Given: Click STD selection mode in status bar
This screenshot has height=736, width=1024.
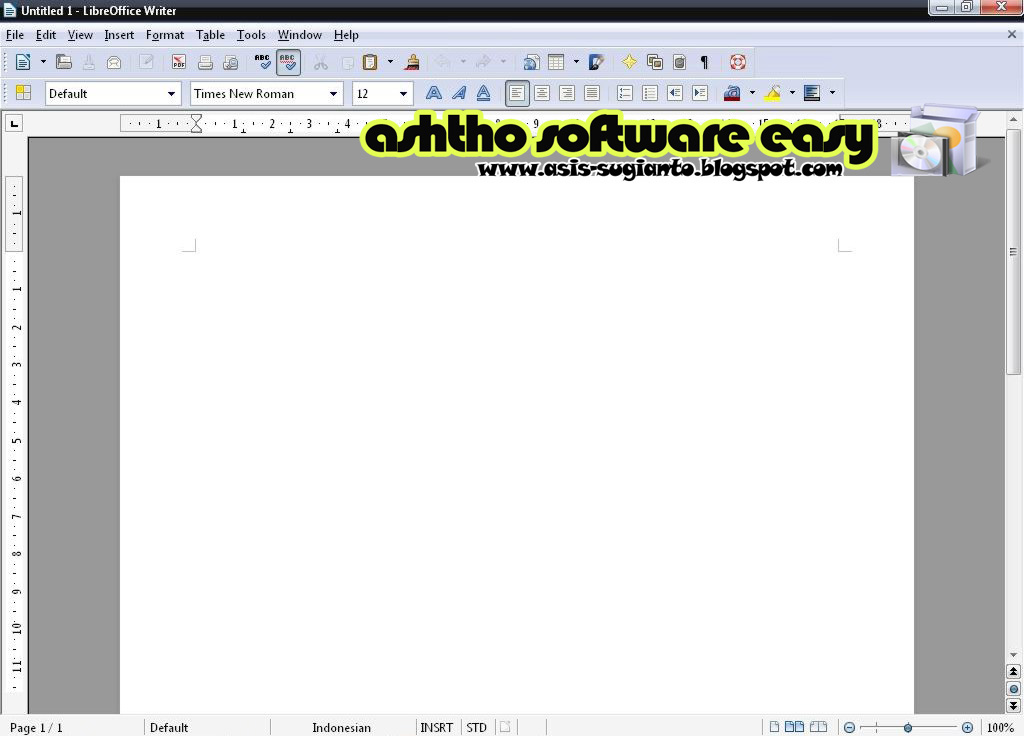Looking at the screenshot, I should point(477,727).
